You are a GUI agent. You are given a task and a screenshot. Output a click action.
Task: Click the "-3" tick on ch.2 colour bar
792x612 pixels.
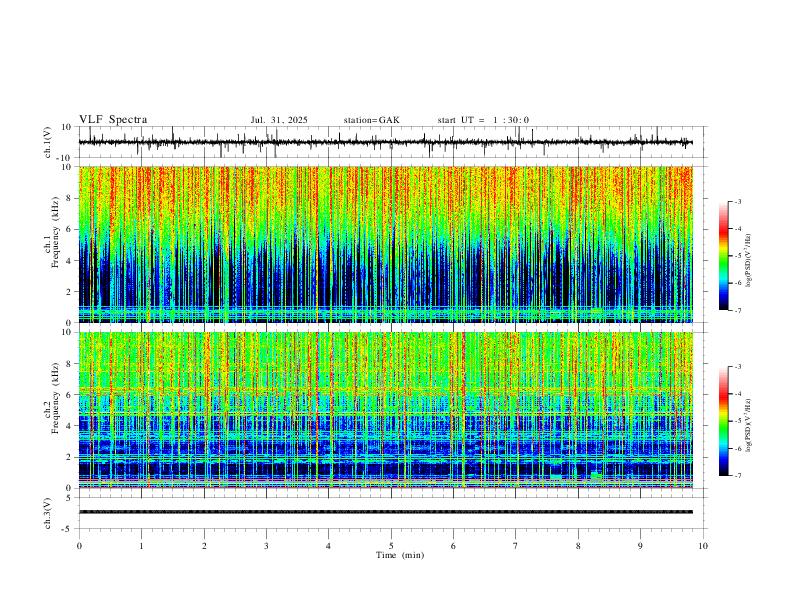pyautogui.click(x=737, y=367)
